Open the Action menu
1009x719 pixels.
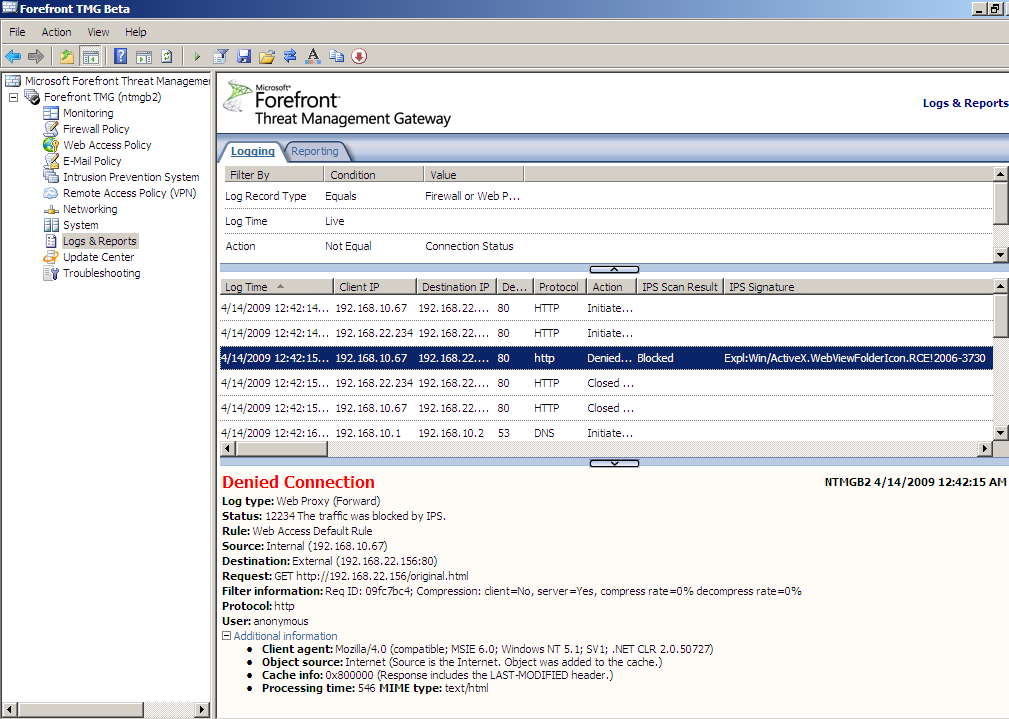click(x=57, y=32)
